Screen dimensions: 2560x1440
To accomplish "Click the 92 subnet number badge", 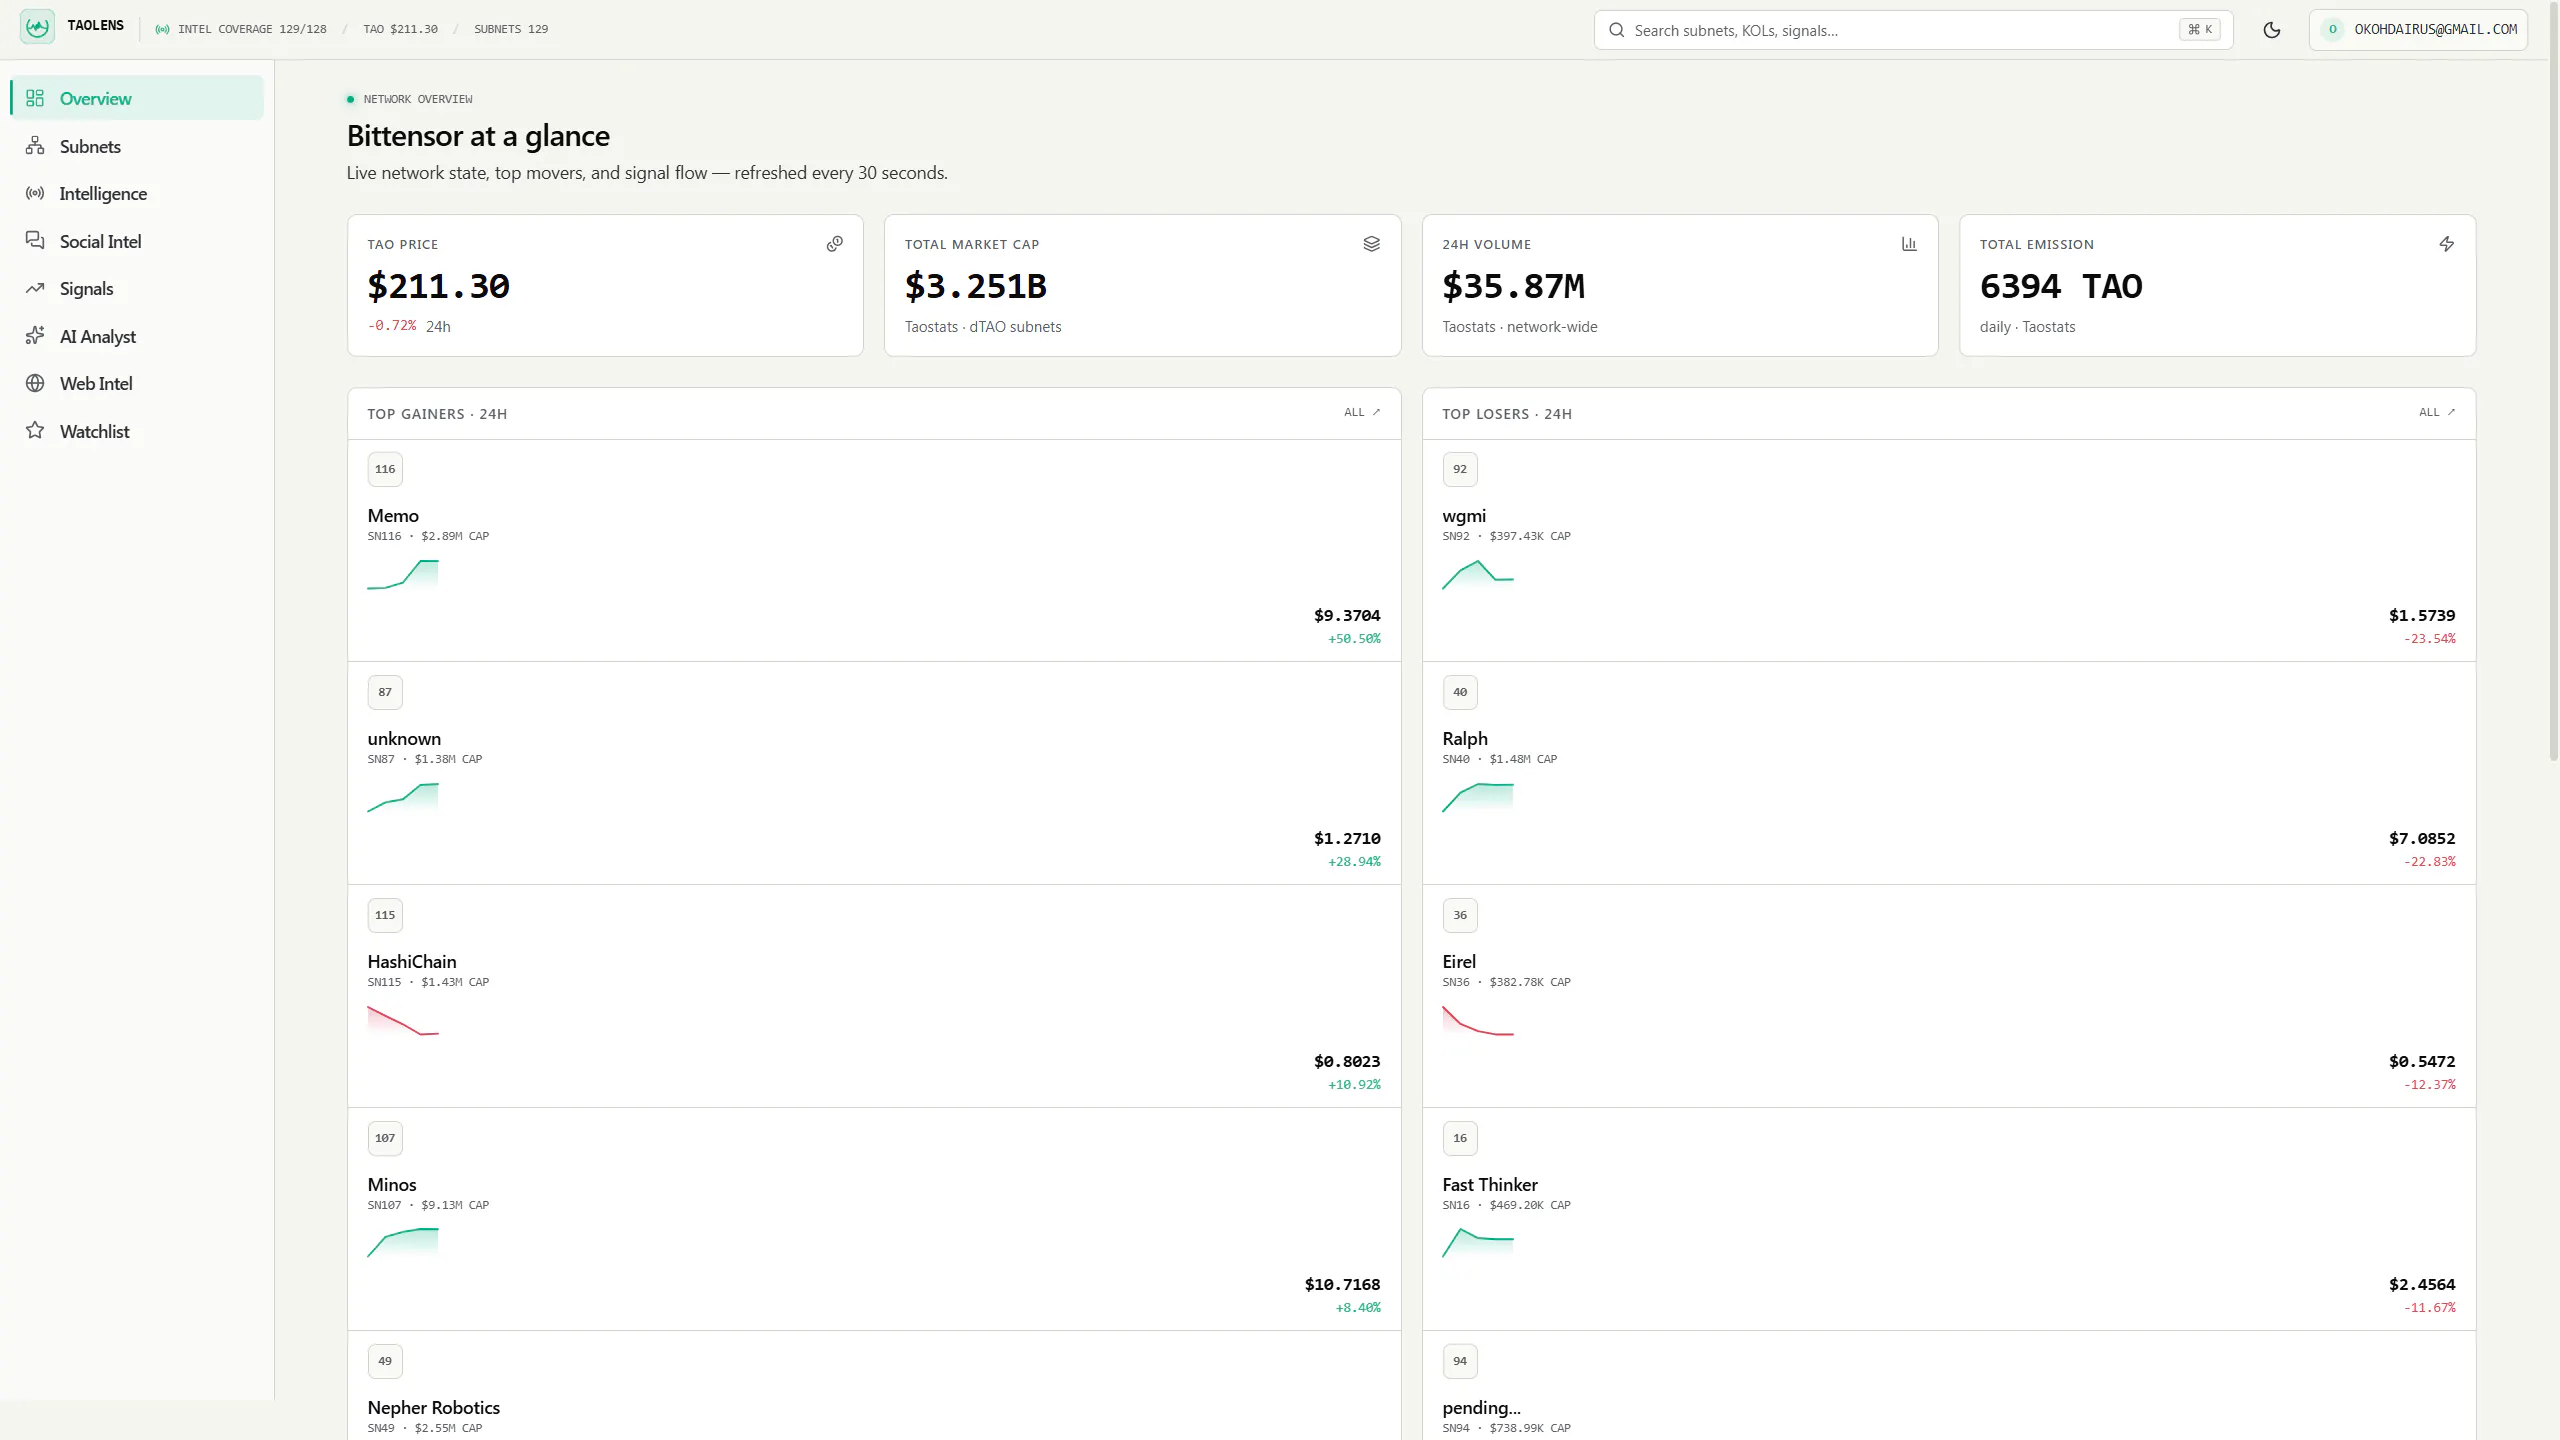I will (x=1460, y=469).
